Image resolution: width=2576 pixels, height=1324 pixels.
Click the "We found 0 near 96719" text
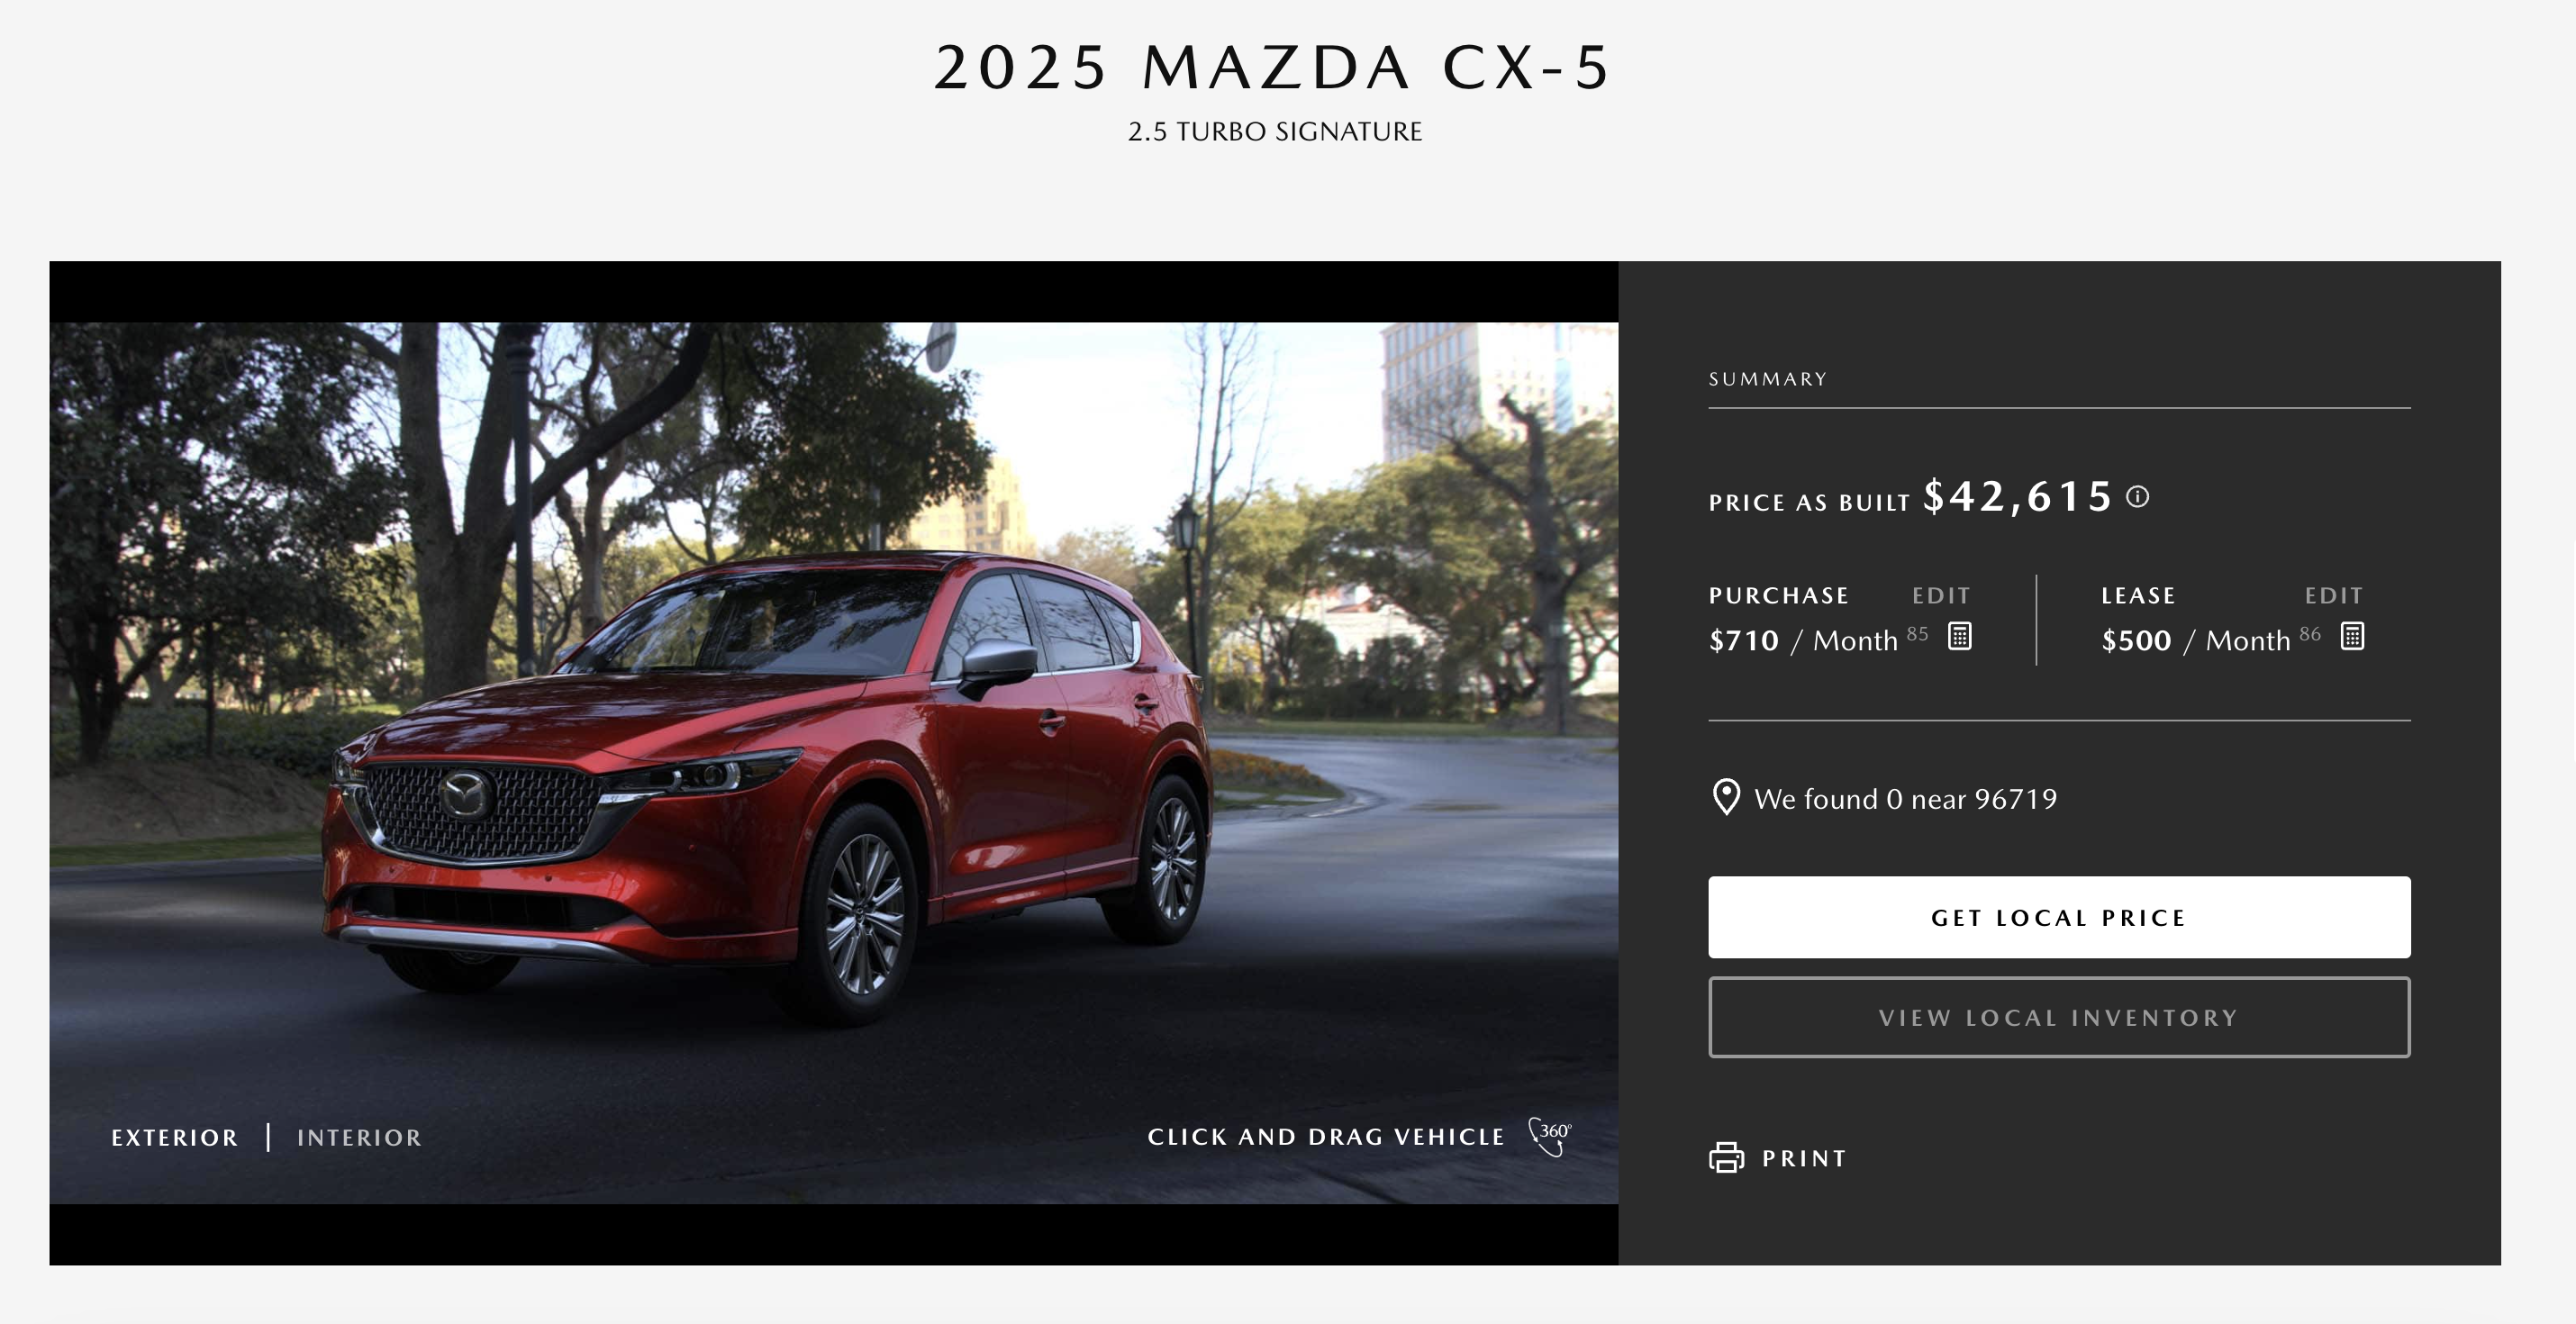pyautogui.click(x=1905, y=799)
